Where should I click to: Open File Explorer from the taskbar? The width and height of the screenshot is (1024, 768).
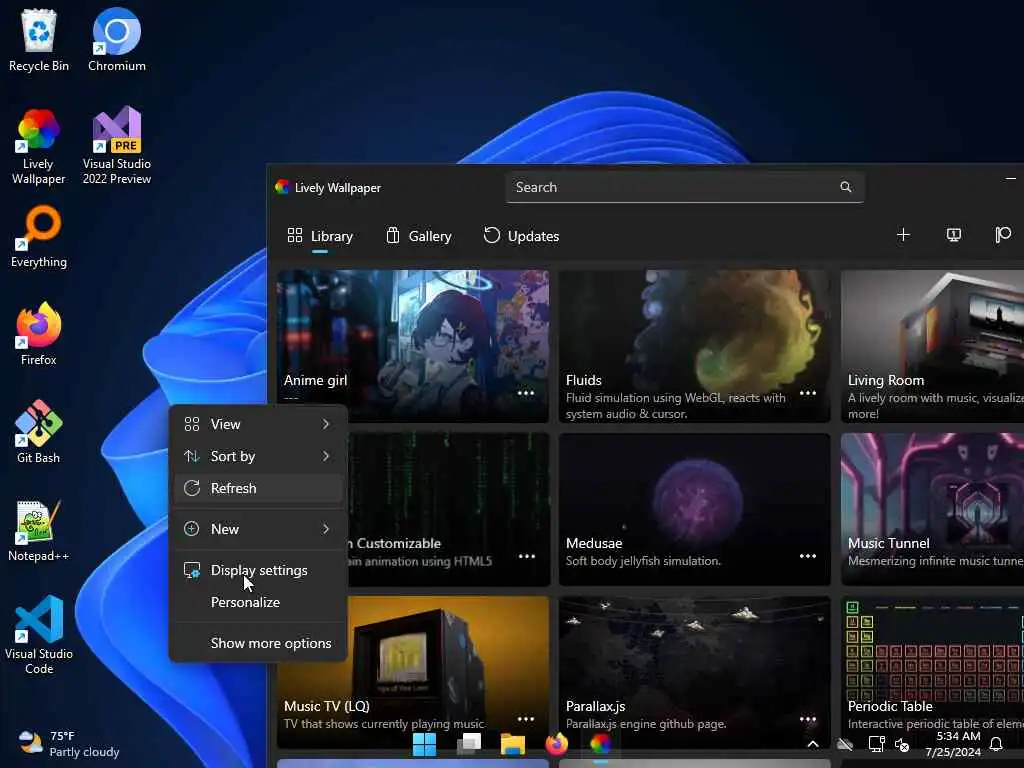(513, 744)
